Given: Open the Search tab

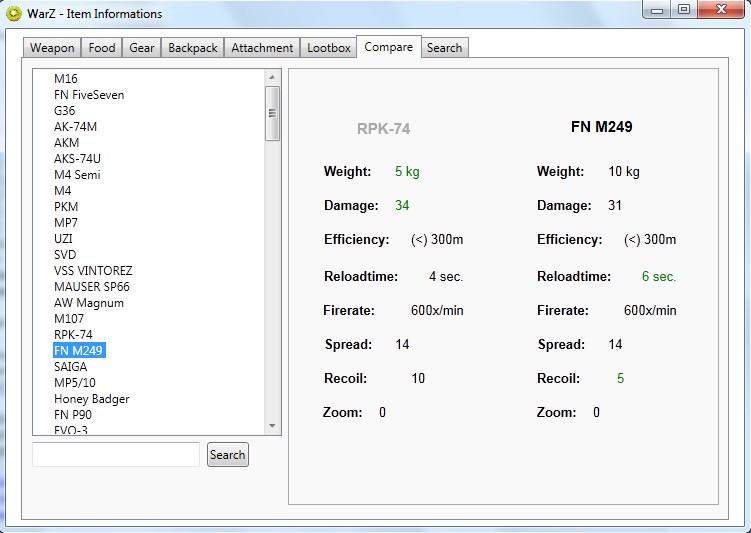Looking at the screenshot, I should click(x=444, y=48).
